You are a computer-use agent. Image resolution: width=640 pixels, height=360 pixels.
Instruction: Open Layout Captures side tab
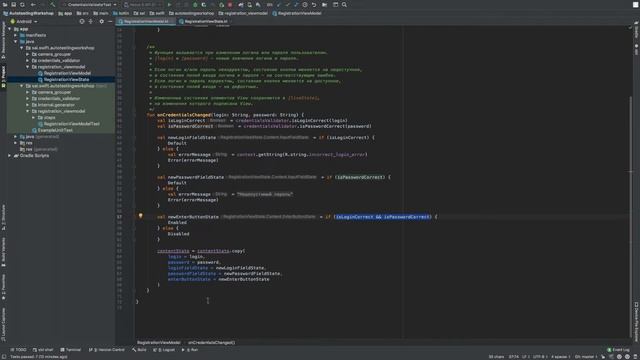tap(3, 325)
